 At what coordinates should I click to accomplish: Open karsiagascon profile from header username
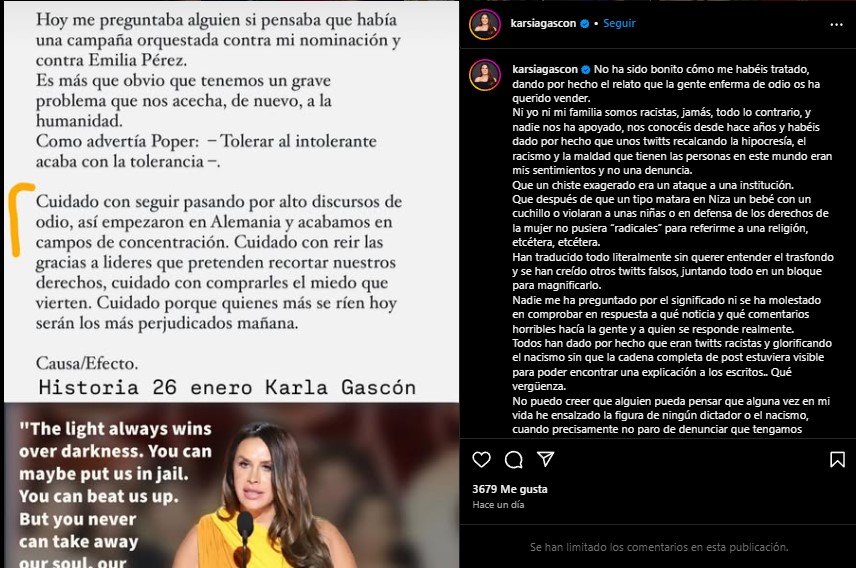[x=543, y=23]
